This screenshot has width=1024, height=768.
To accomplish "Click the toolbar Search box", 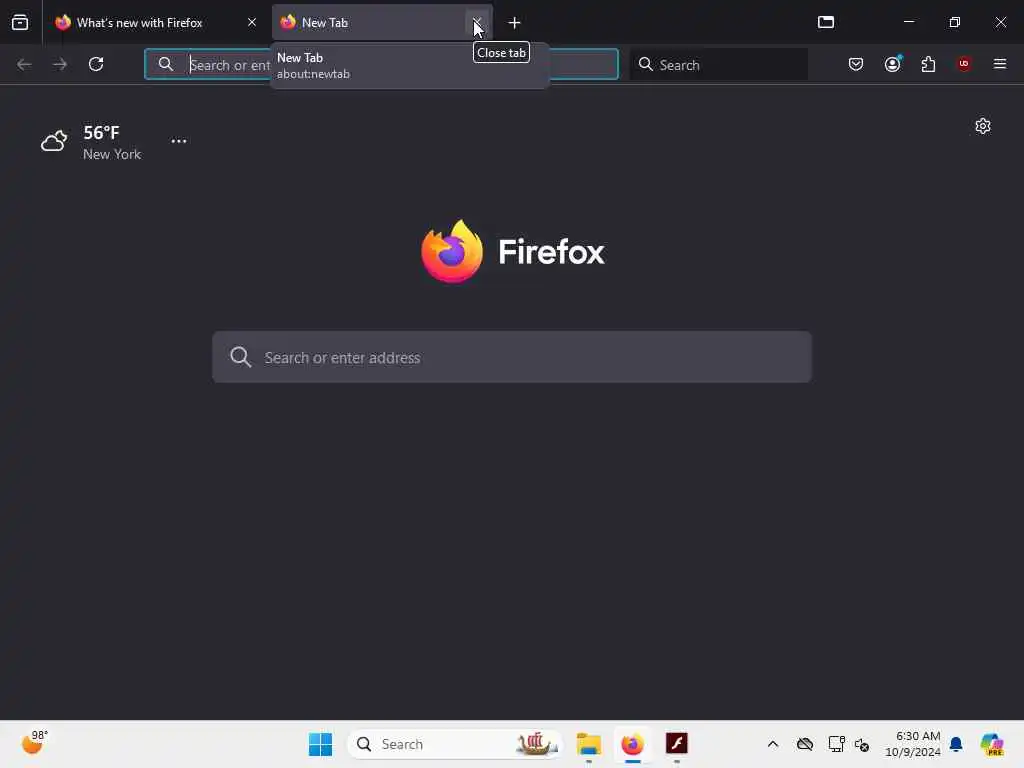I will 718,64.
